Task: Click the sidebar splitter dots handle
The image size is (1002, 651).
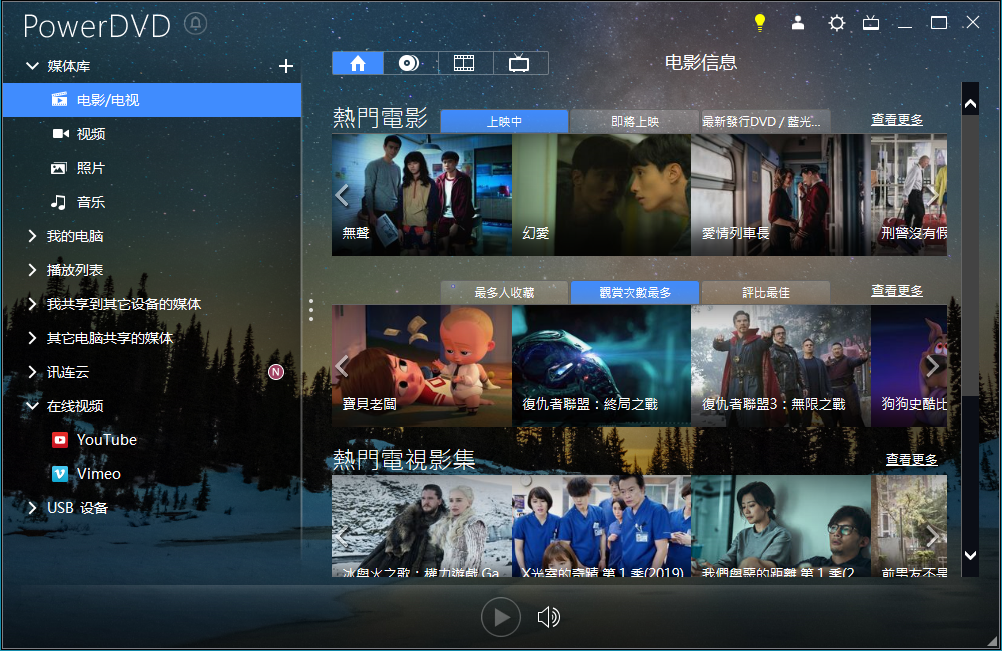Action: click(311, 310)
